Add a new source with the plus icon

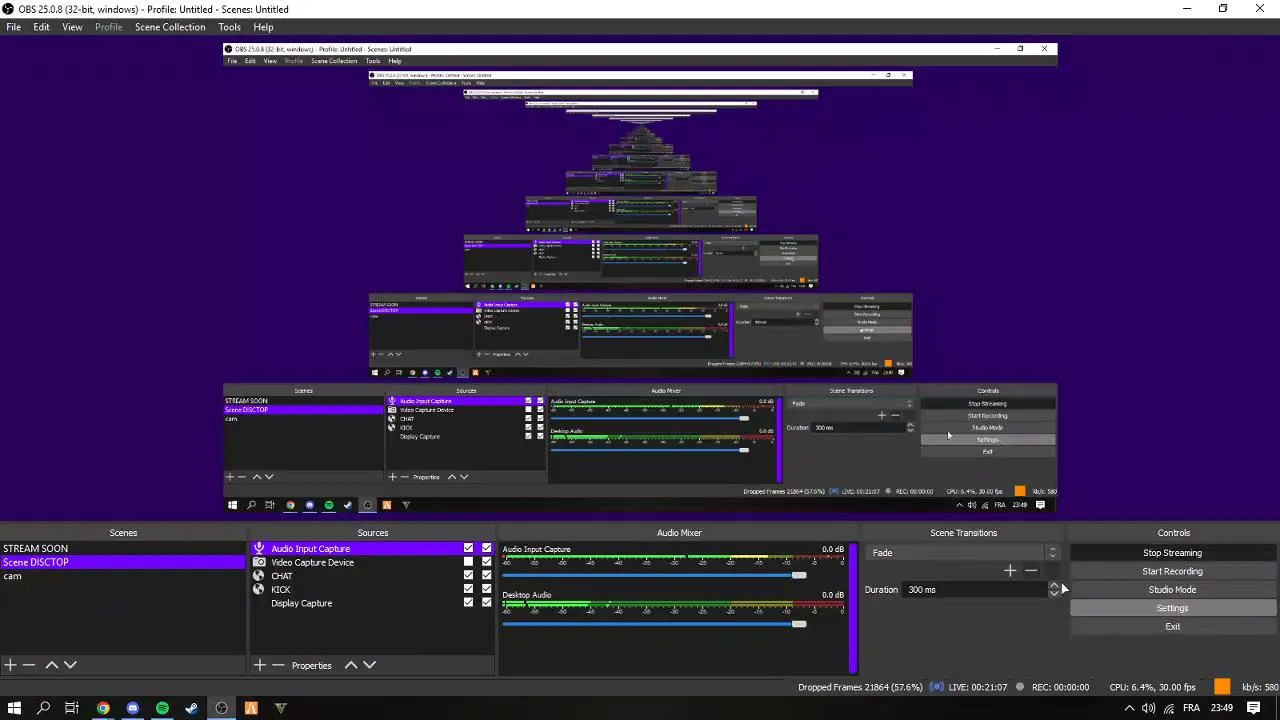(260, 665)
